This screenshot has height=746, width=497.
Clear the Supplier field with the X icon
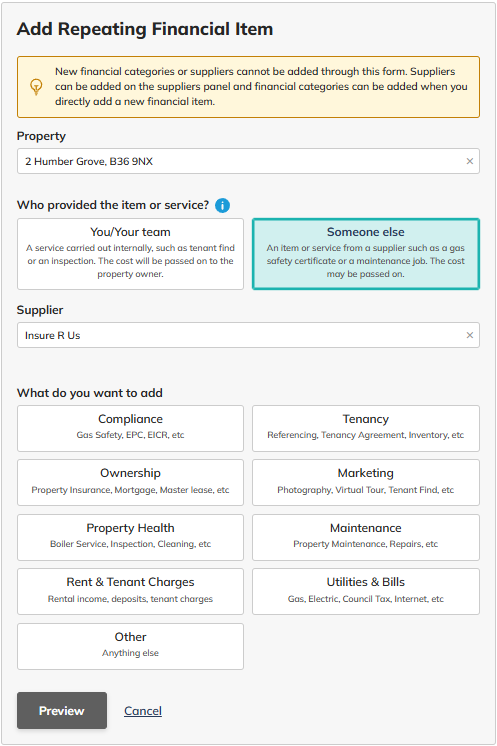(469, 335)
